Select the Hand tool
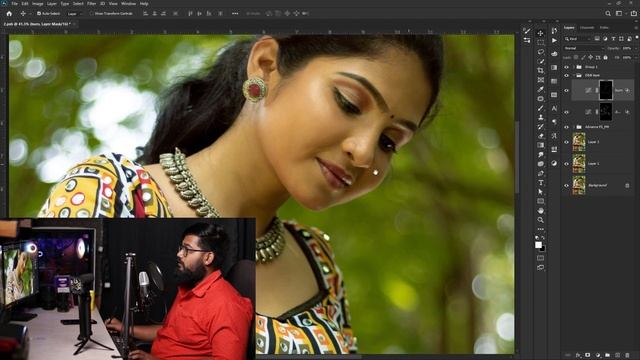 pyautogui.click(x=540, y=211)
